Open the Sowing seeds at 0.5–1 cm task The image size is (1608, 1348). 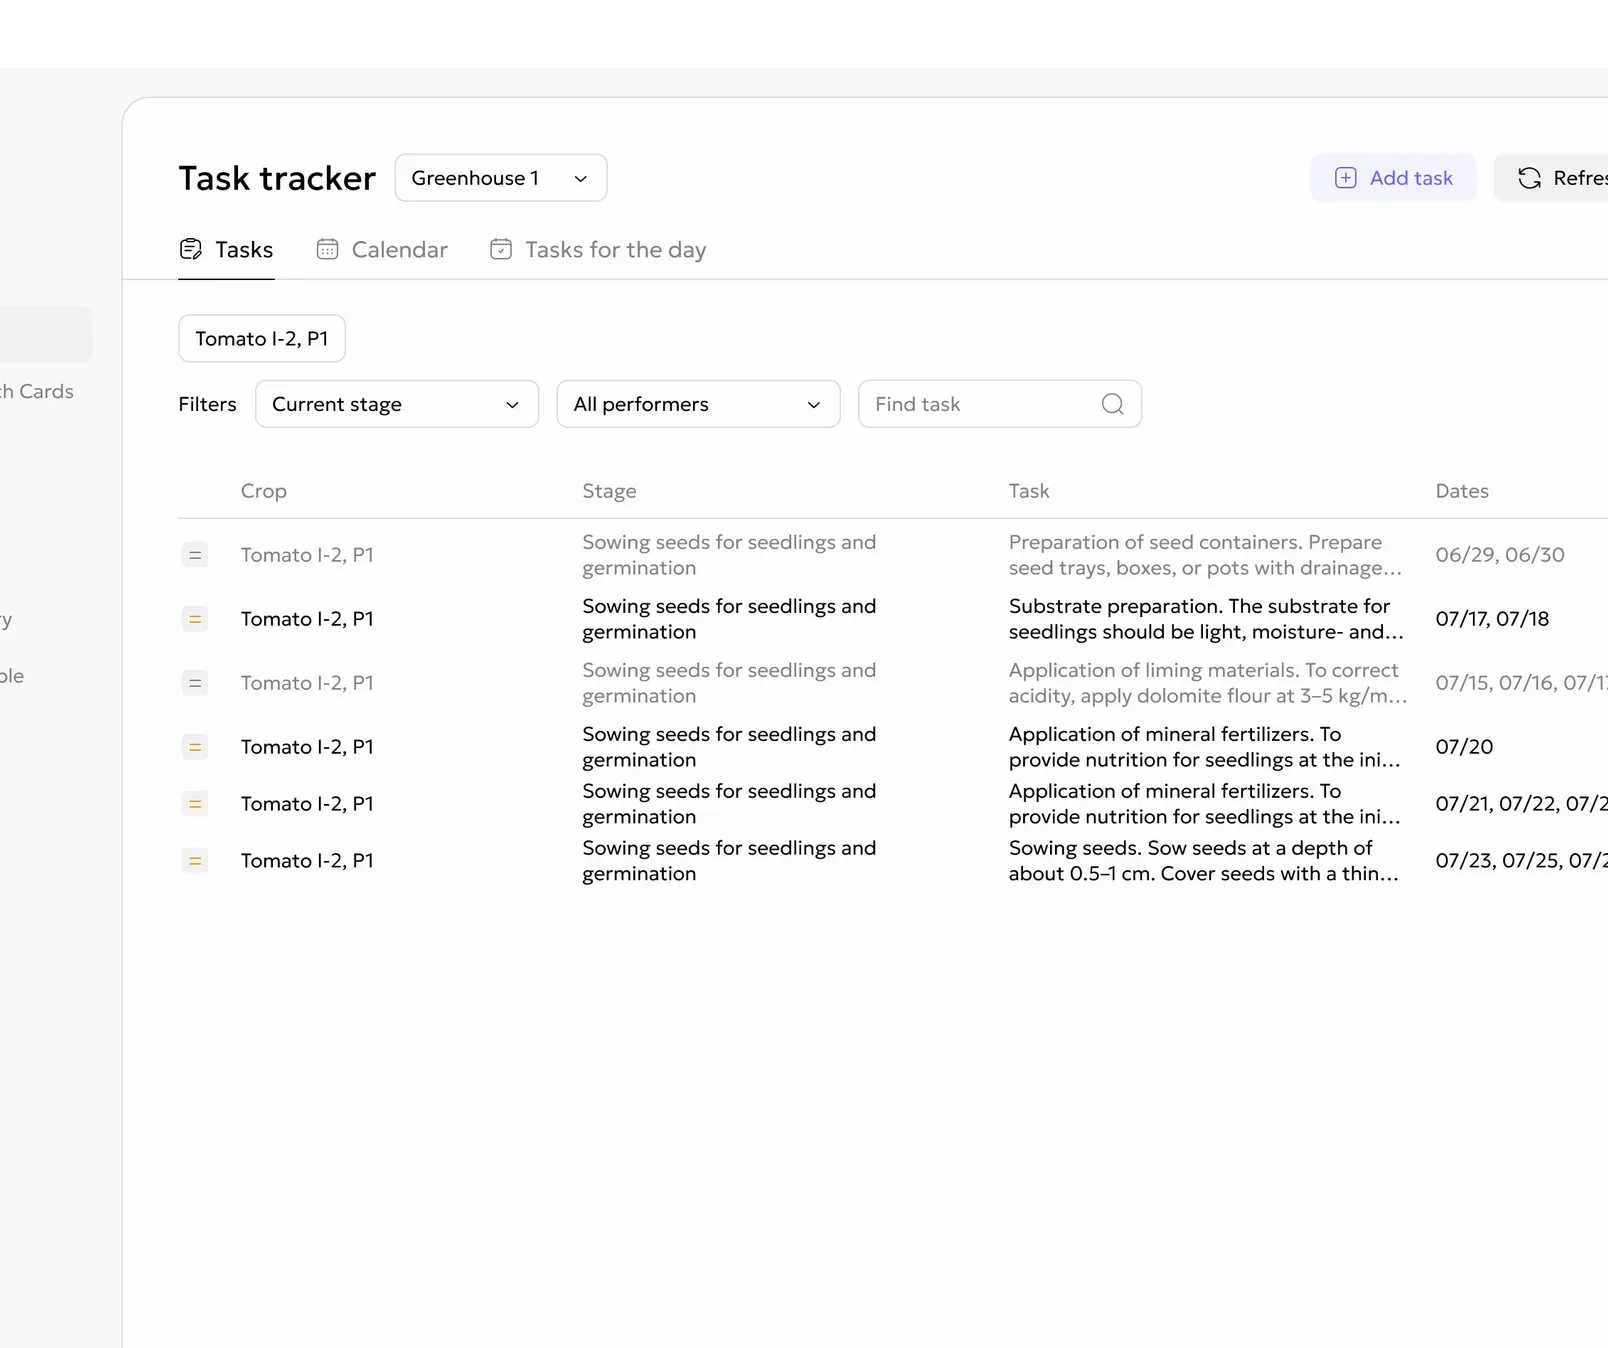[1204, 861]
